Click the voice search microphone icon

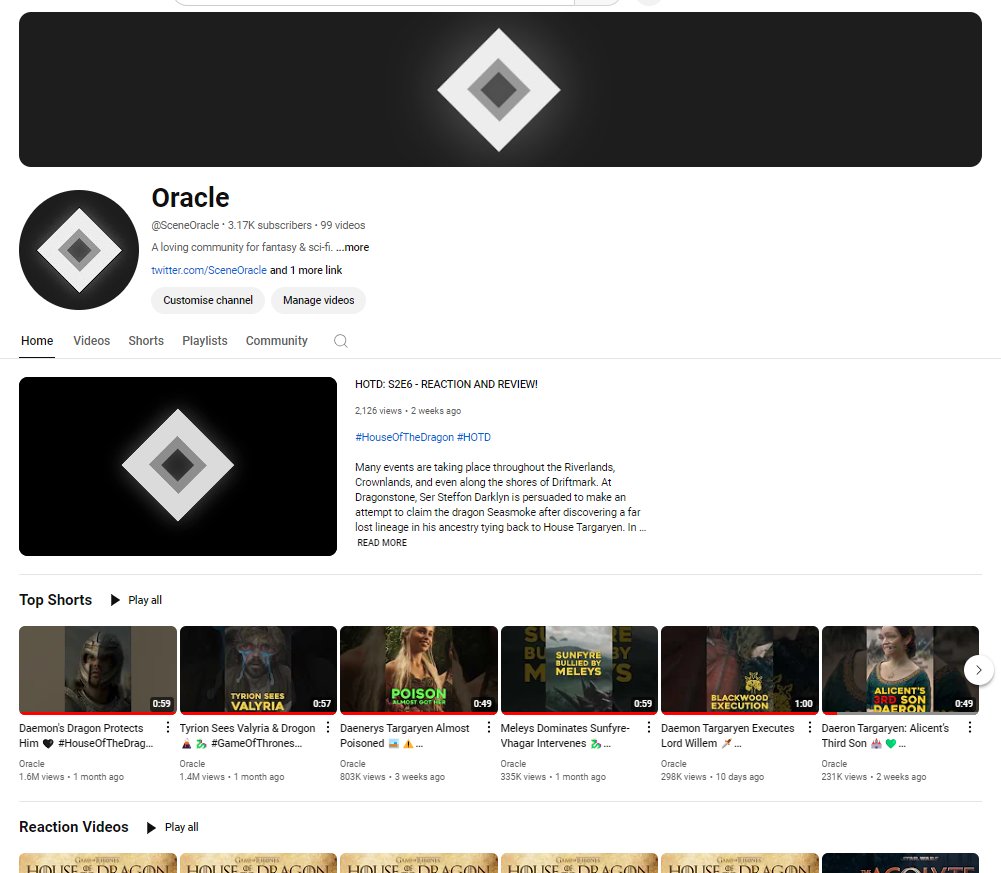tap(647, 4)
